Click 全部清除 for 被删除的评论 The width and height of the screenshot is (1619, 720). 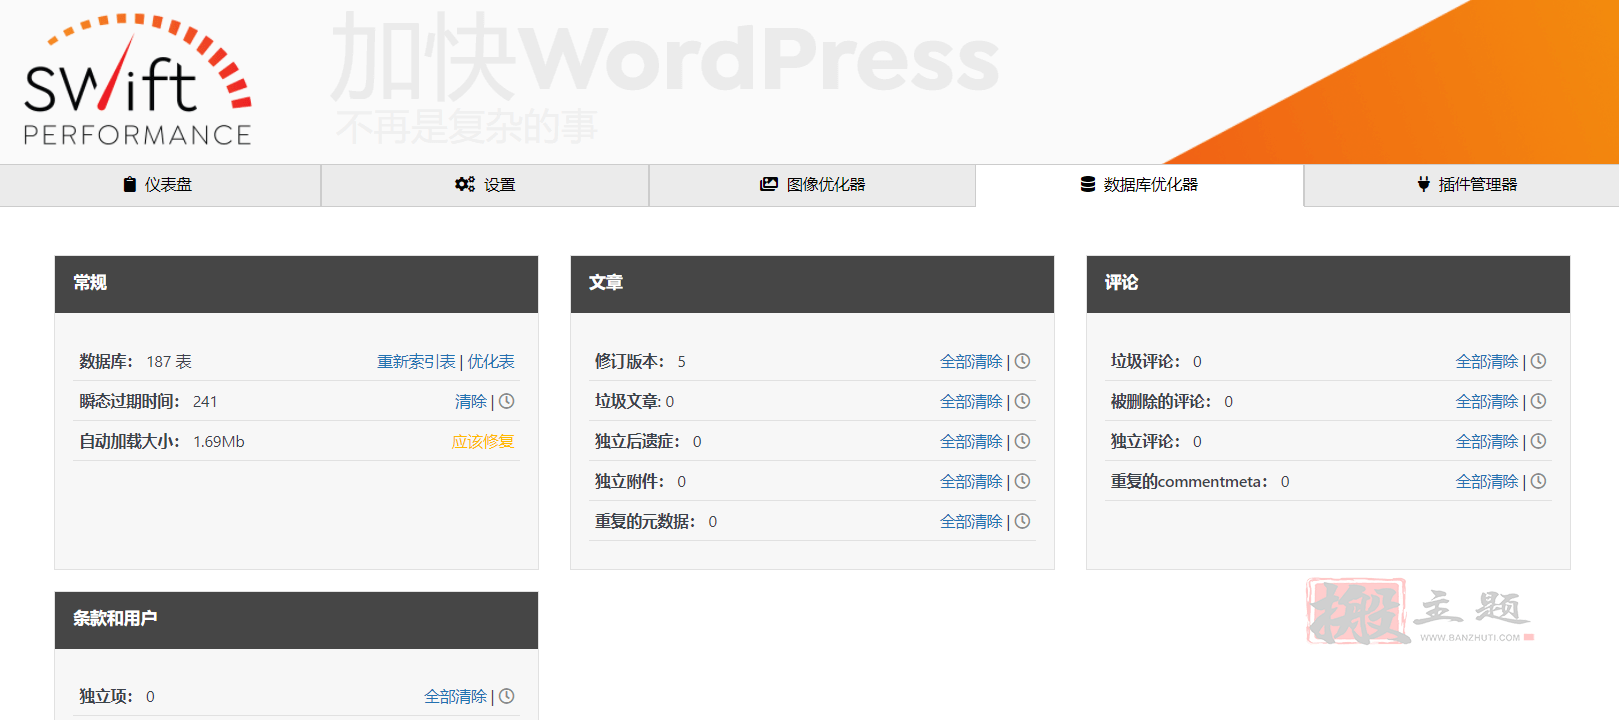click(1487, 401)
